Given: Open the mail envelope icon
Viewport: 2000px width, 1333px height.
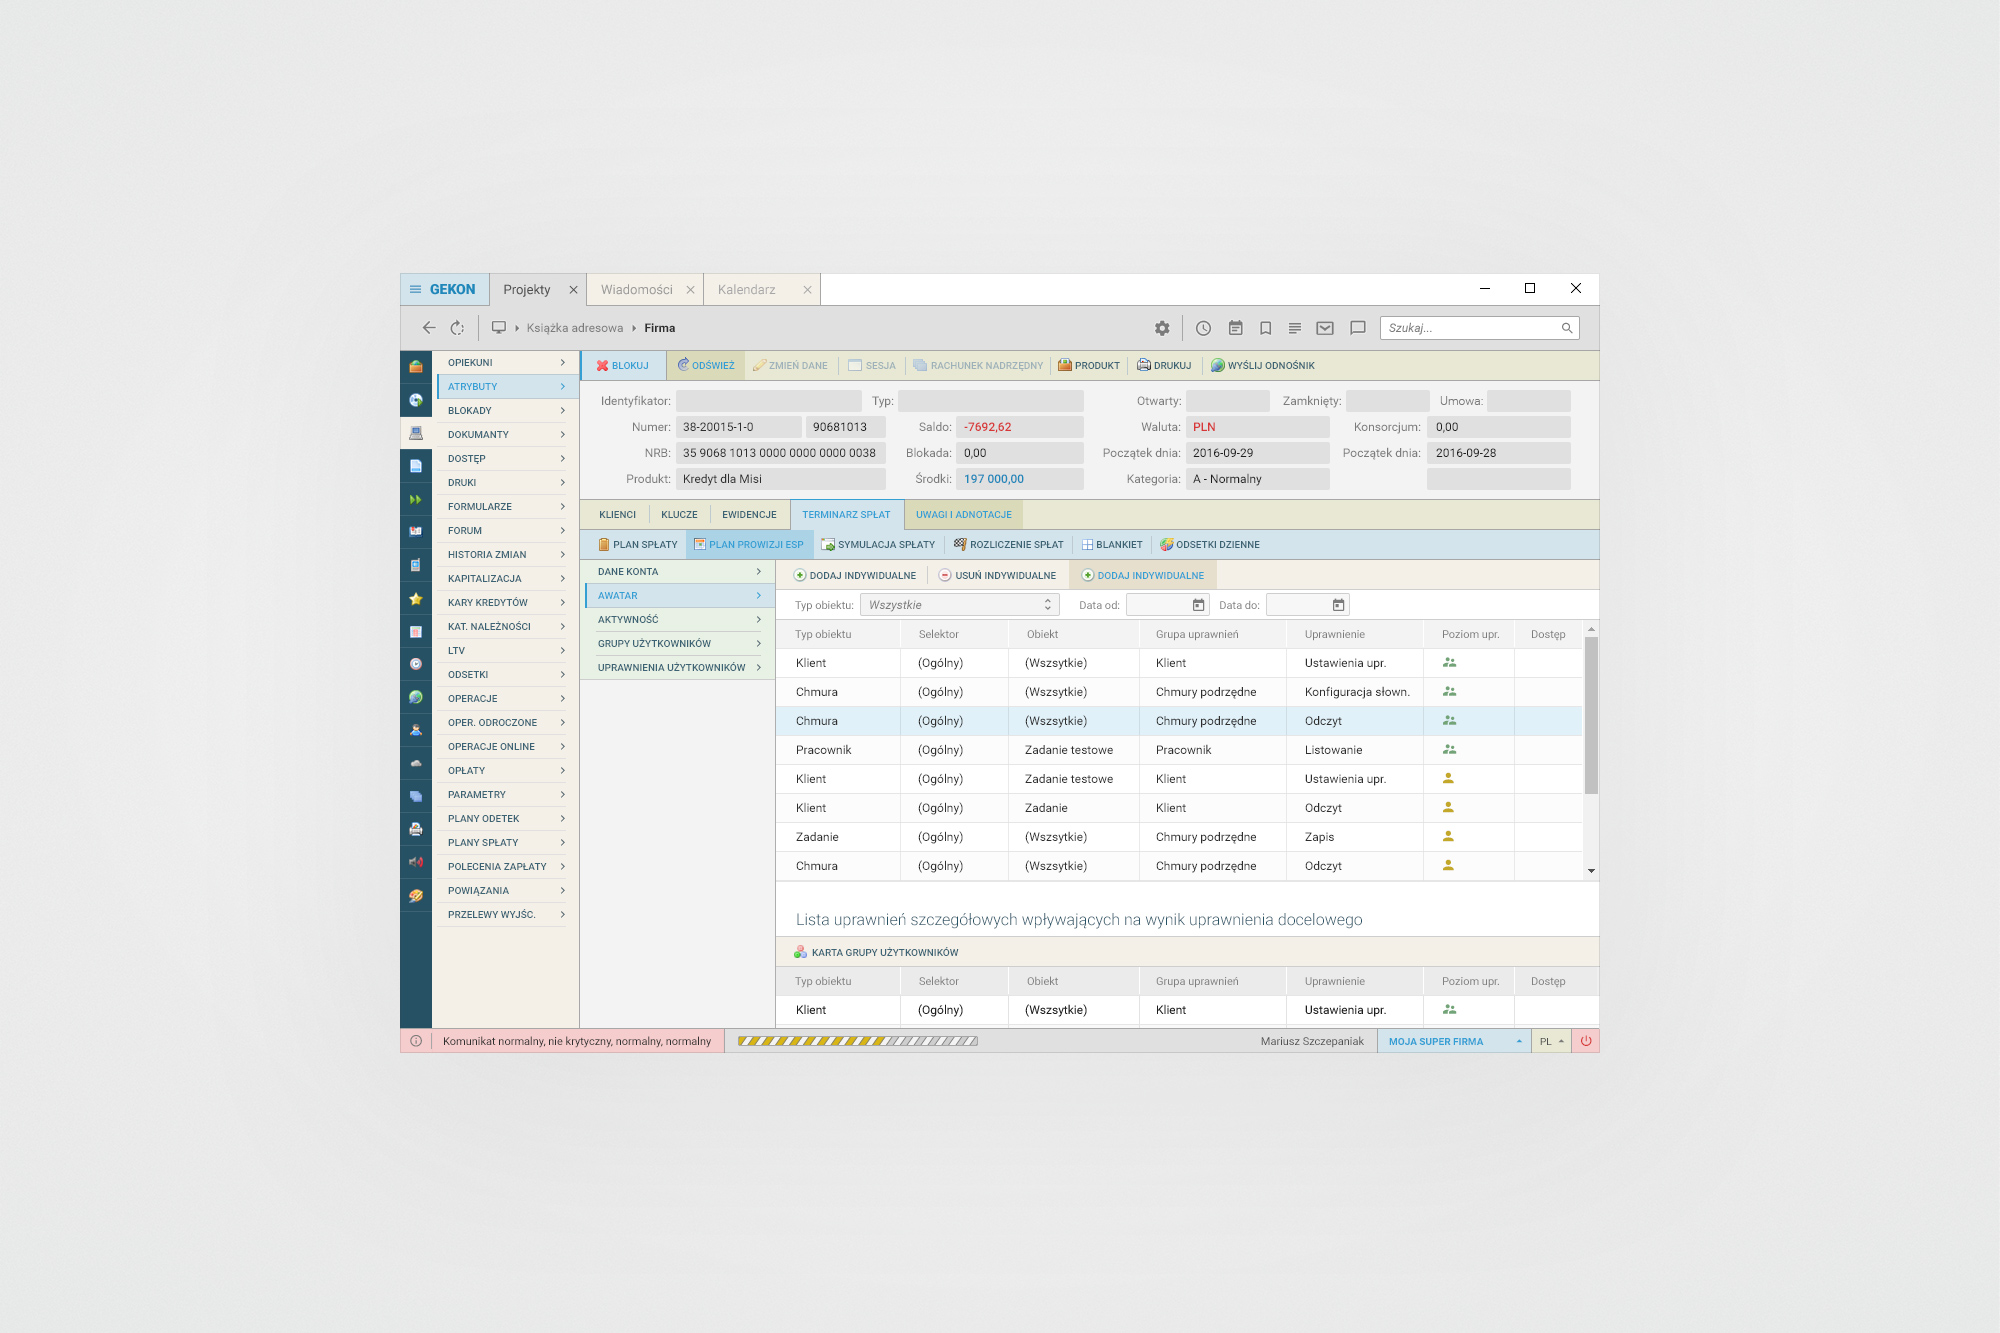Looking at the screenshot, I should (1325, 328).
